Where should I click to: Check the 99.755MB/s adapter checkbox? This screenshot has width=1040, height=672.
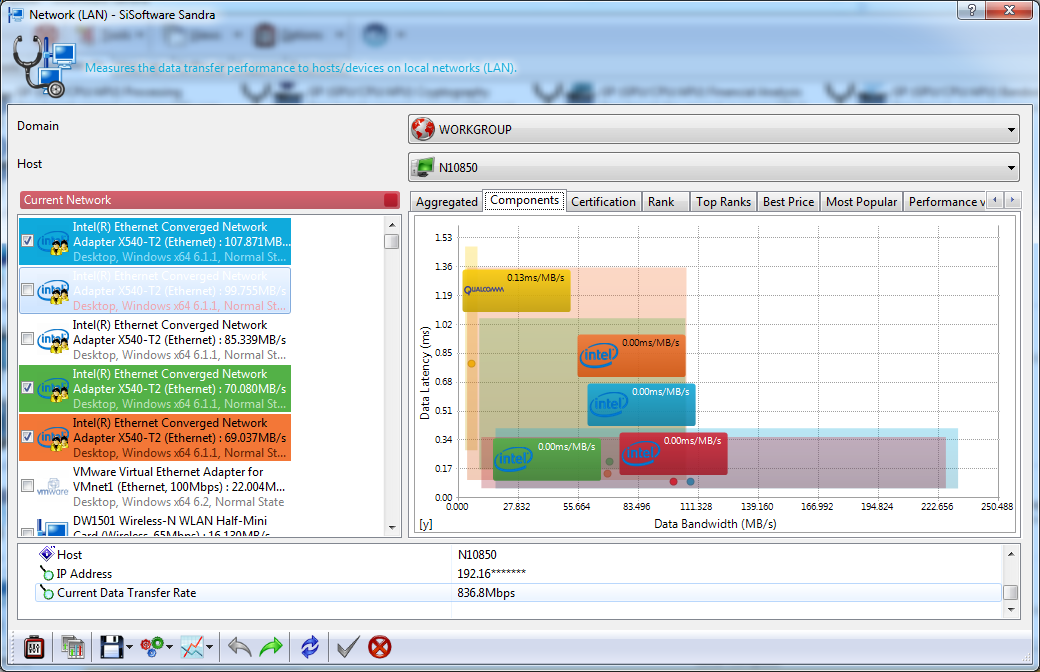click(28, 290)
